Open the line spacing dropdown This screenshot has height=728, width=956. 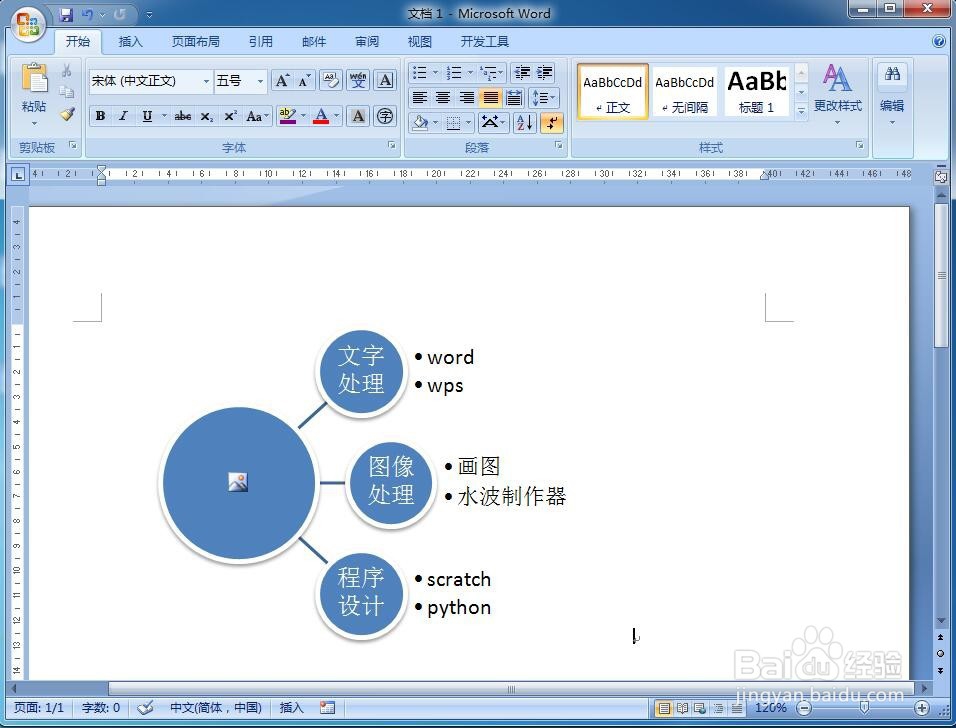pyautogui.click(x=544, y=98)
